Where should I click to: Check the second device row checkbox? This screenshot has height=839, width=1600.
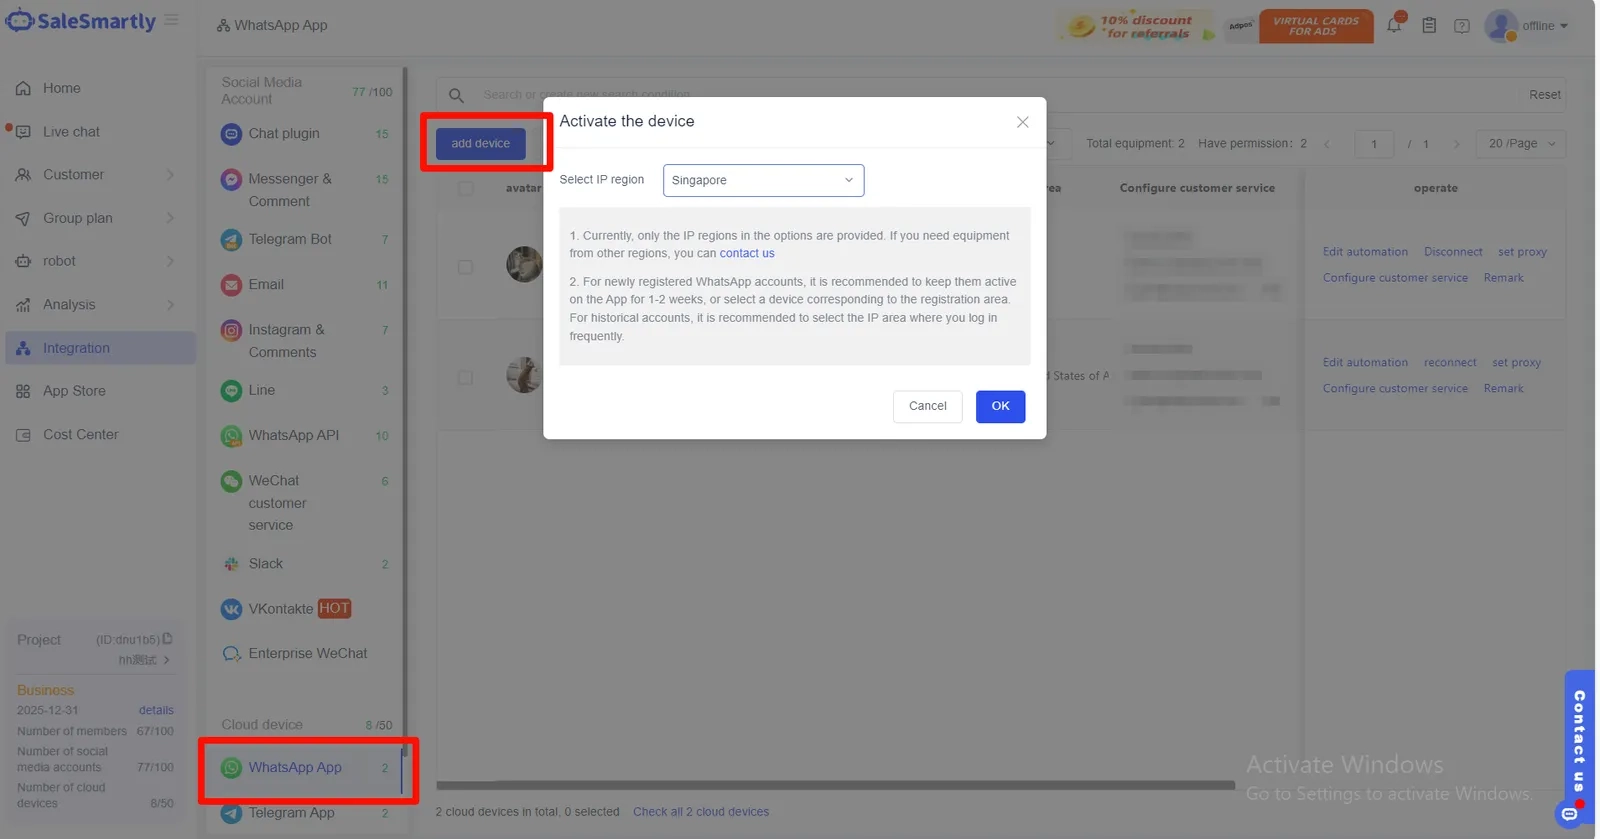pos(465,378)
